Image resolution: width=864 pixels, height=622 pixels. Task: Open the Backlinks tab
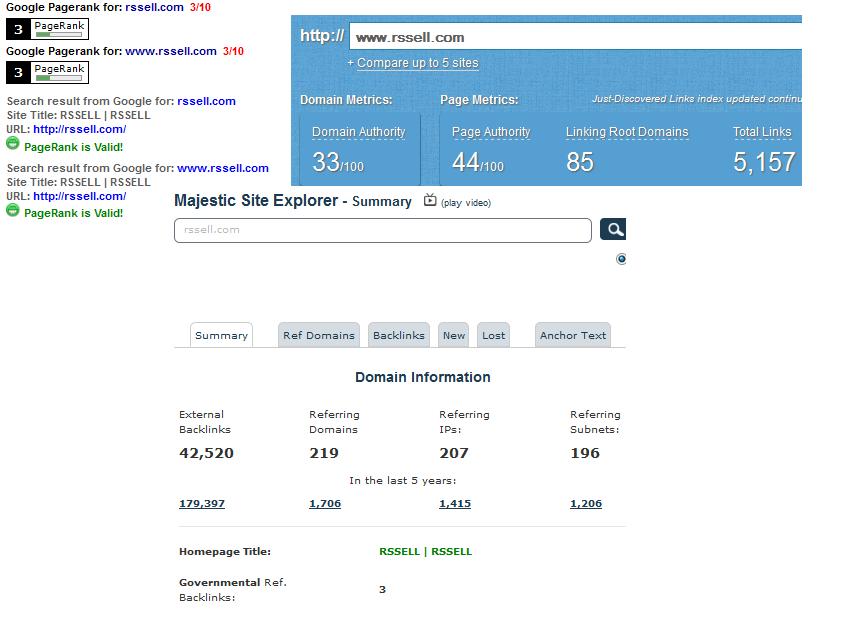pyautogui.click(x=399, y=335)
